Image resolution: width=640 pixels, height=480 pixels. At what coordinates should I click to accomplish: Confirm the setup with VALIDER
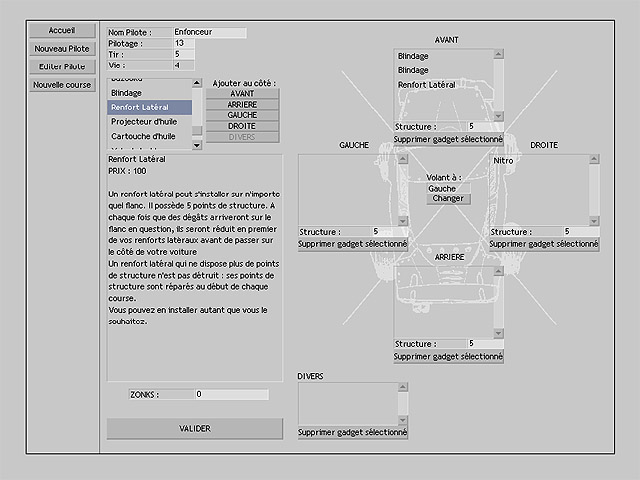tap(195, 428)
